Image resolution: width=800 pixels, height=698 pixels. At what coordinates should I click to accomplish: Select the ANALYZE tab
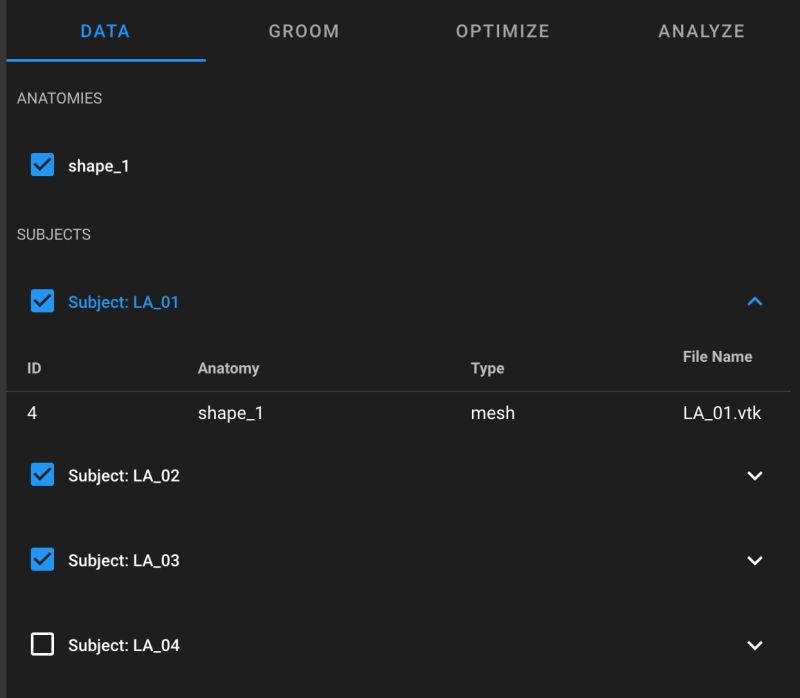point(701,31)
